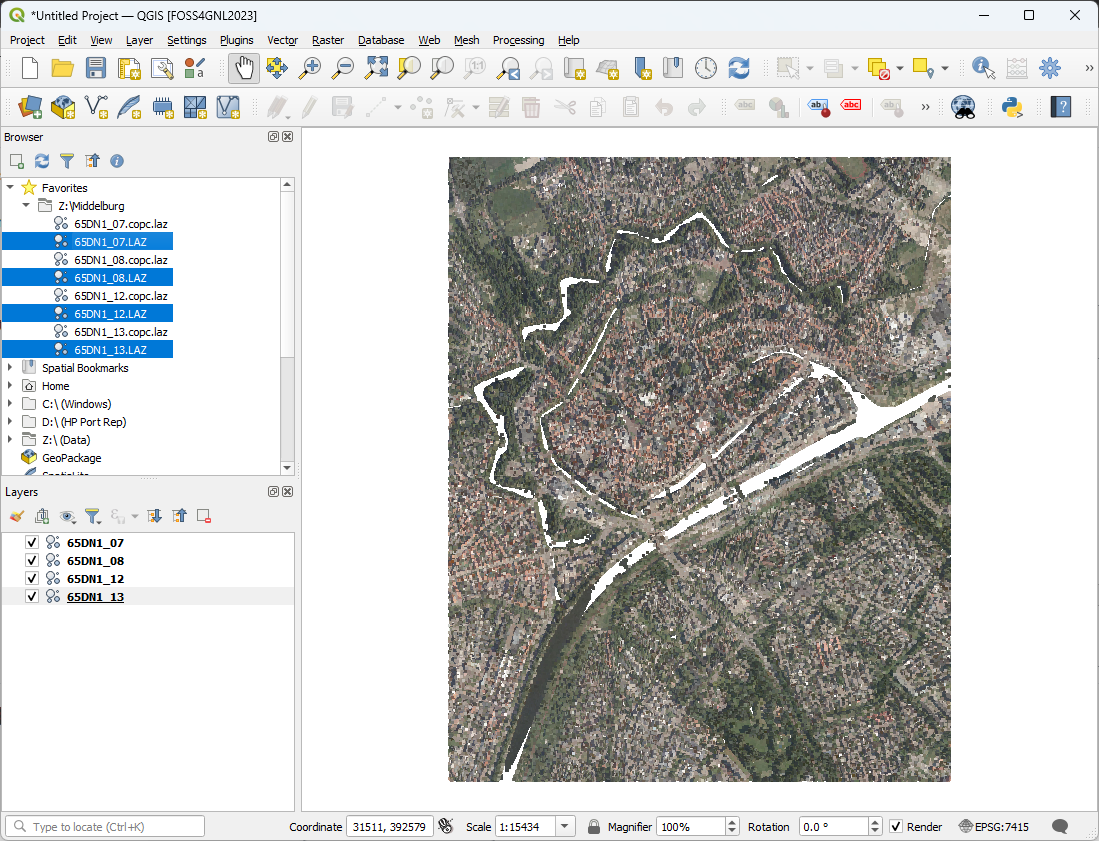Open the Temporal Controller clock icon

click(x=705, y=68)
